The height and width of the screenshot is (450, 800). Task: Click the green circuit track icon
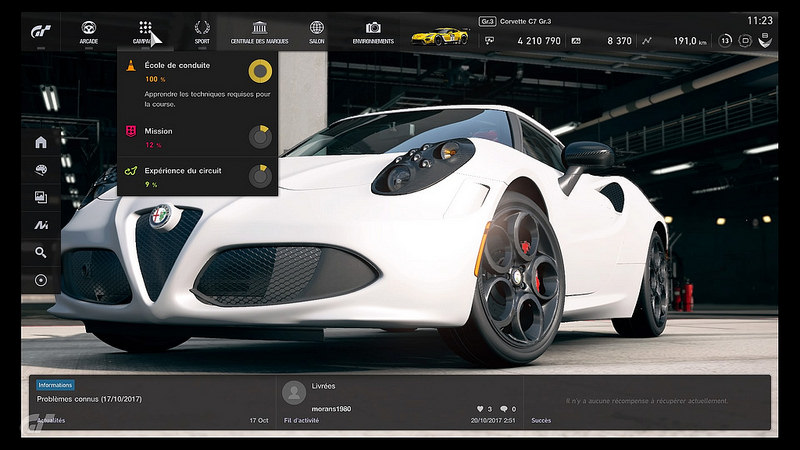[131, 171]
